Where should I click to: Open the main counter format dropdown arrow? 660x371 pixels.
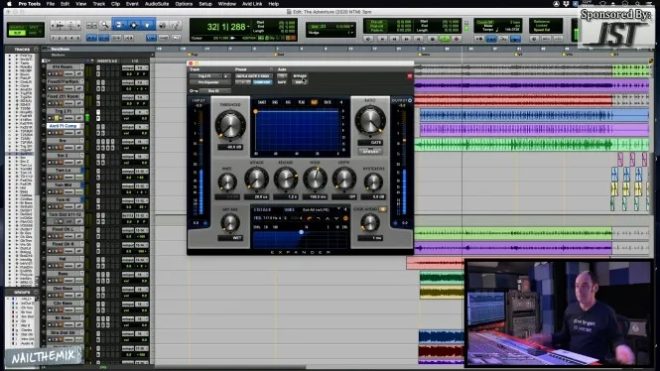(249, 27)
